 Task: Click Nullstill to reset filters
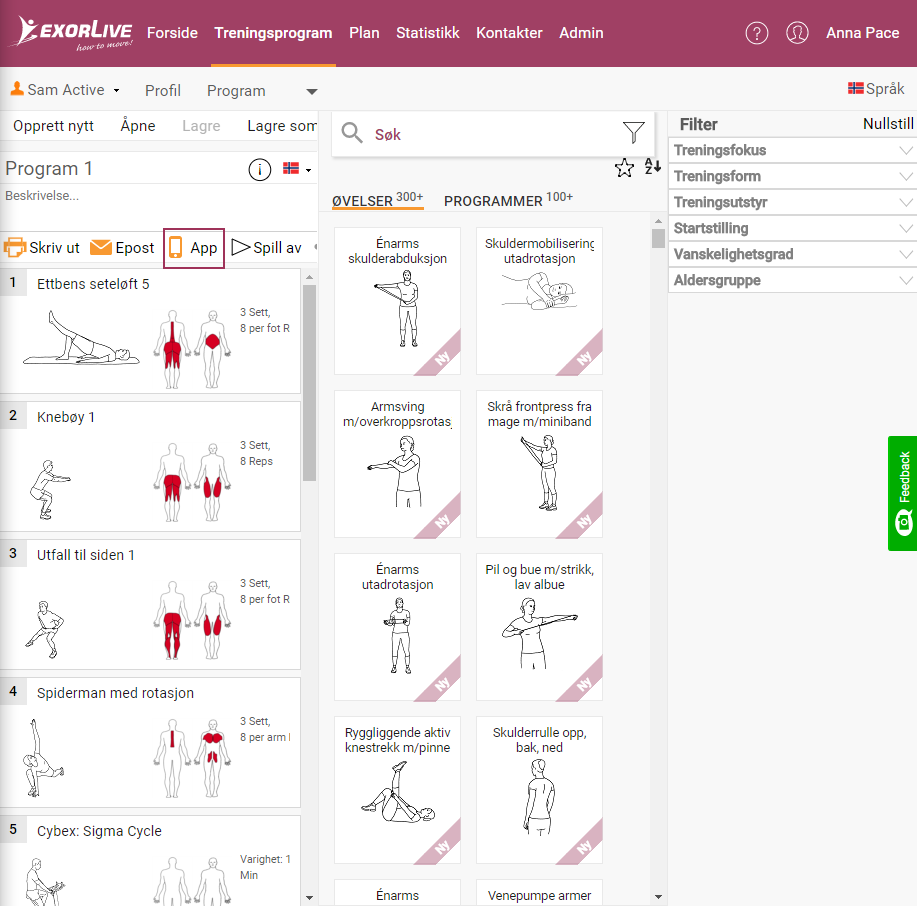[888, 123]
